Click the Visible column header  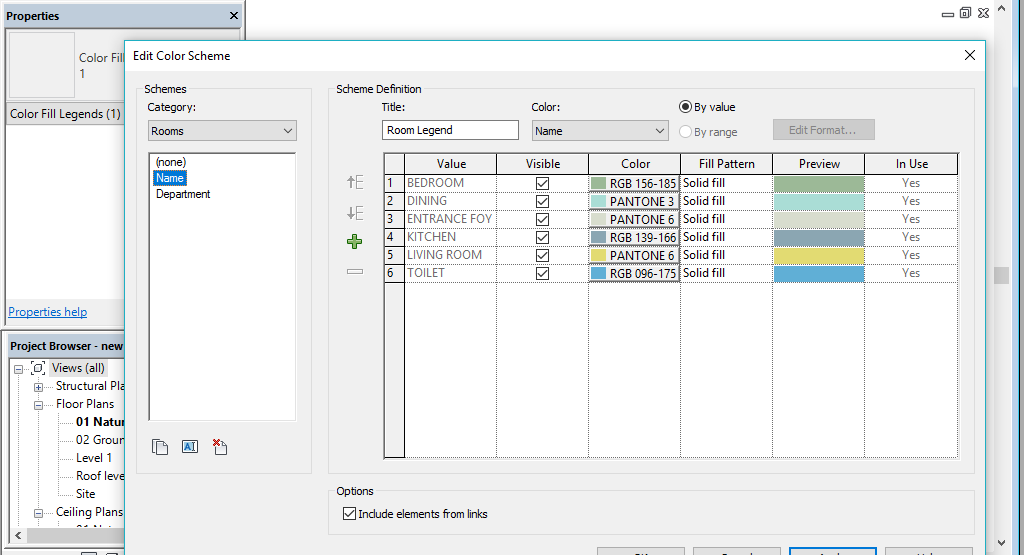(x=543, y=163)
